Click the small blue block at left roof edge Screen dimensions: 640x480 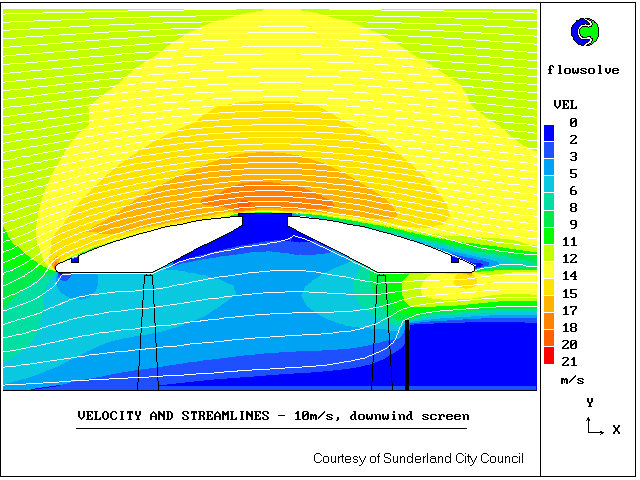pyautogui.click(x=75, y=259)
